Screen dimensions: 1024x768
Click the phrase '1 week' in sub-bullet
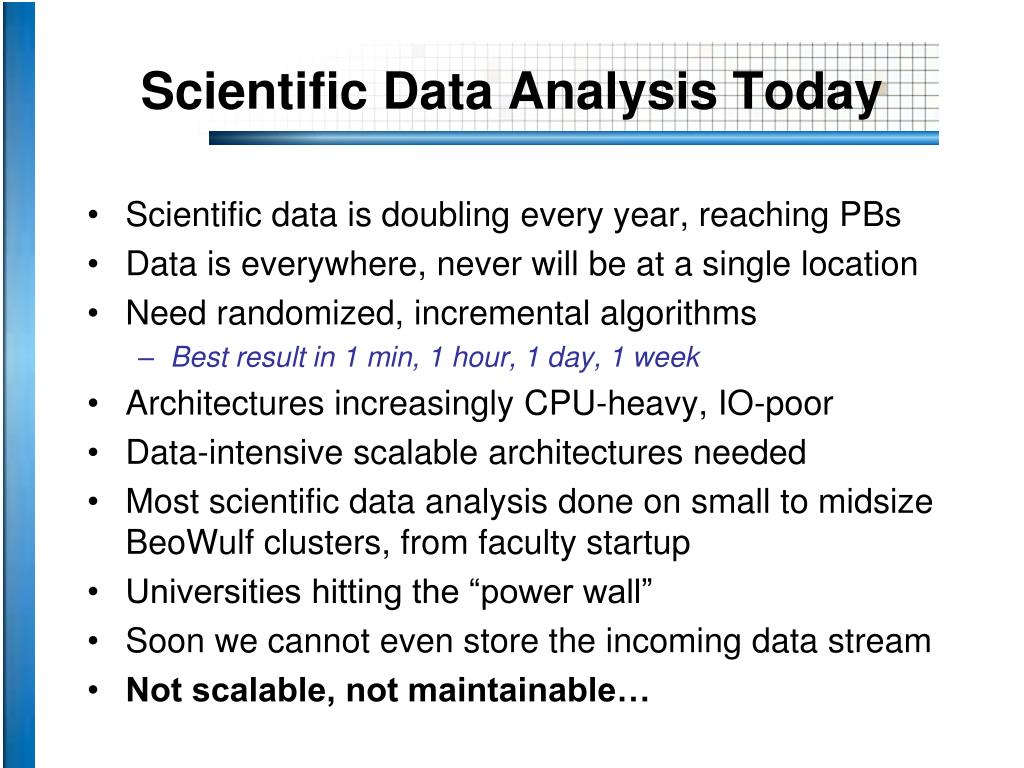656,357
